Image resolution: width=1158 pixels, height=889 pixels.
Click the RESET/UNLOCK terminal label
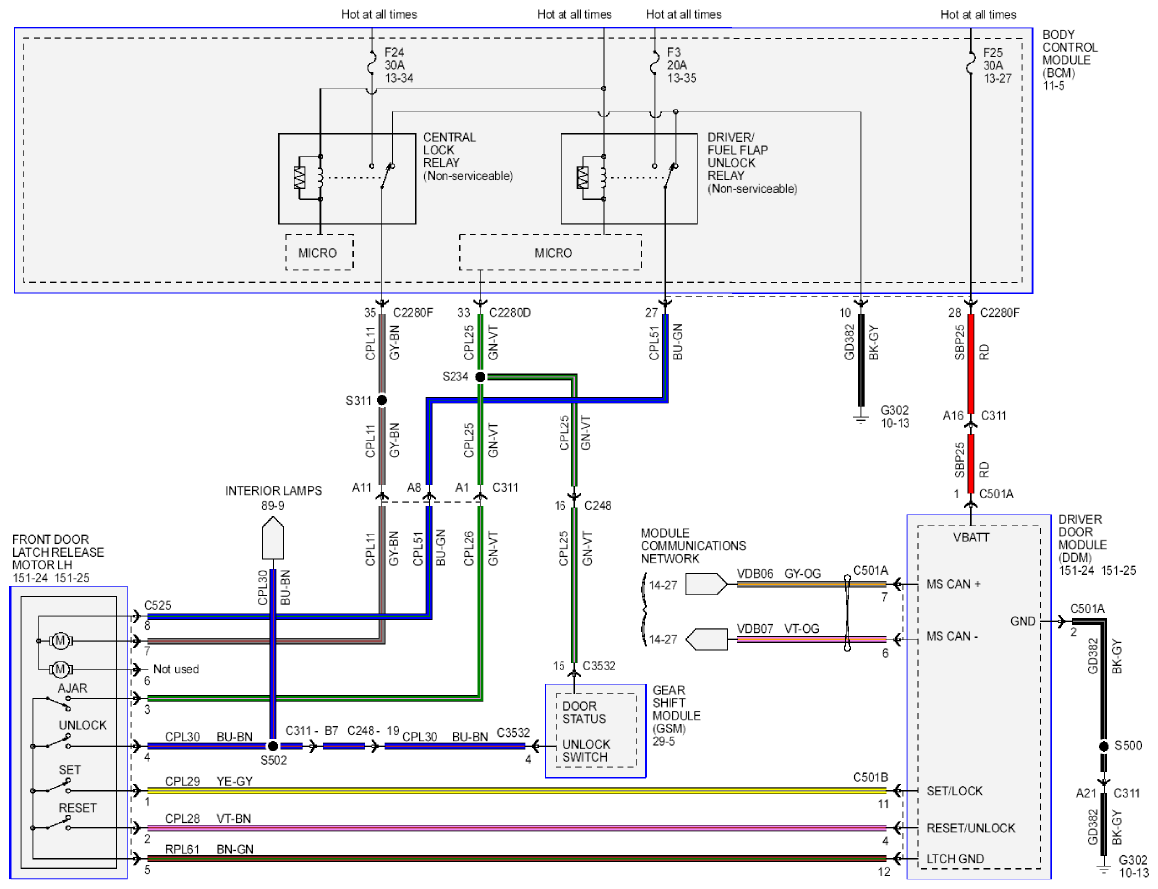coord(970,828)
